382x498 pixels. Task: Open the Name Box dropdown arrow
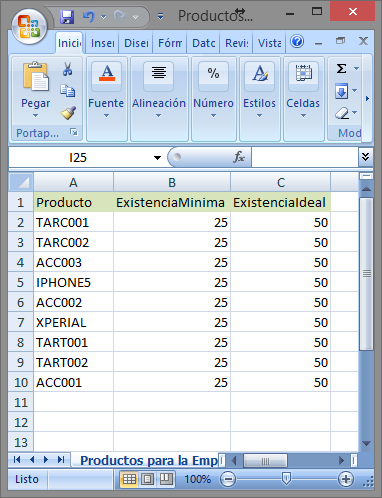pyautogui.click(x=157, y=158)
